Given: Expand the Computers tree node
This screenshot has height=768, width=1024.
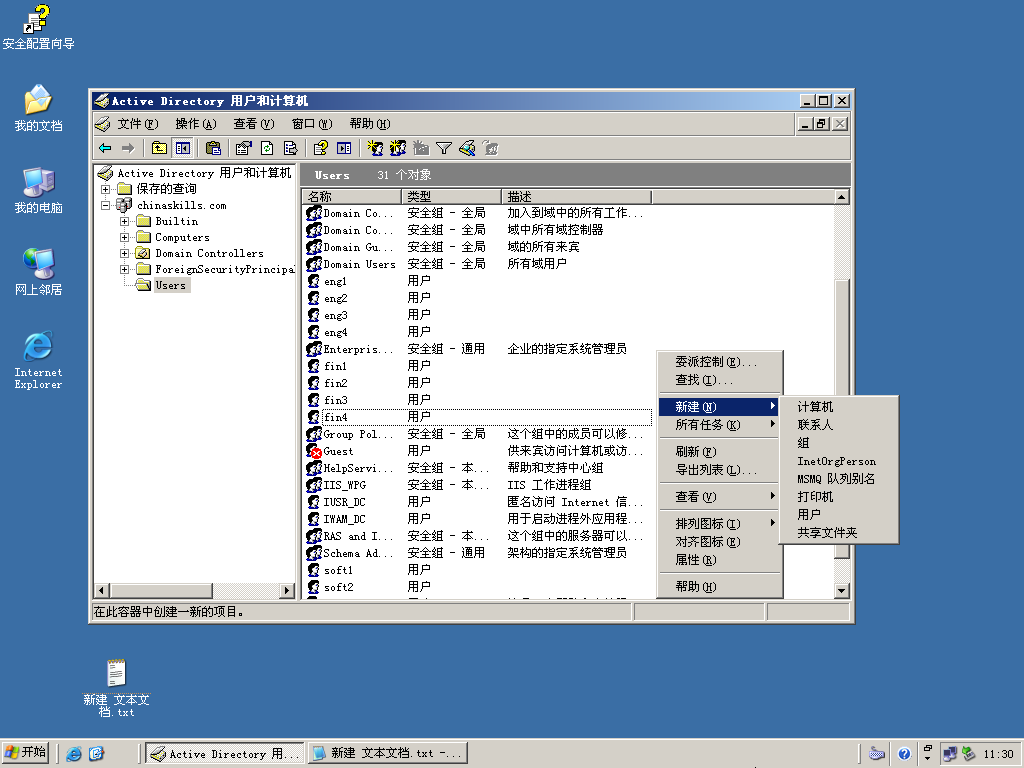Looking at the screenshot, I should point(124,237).
